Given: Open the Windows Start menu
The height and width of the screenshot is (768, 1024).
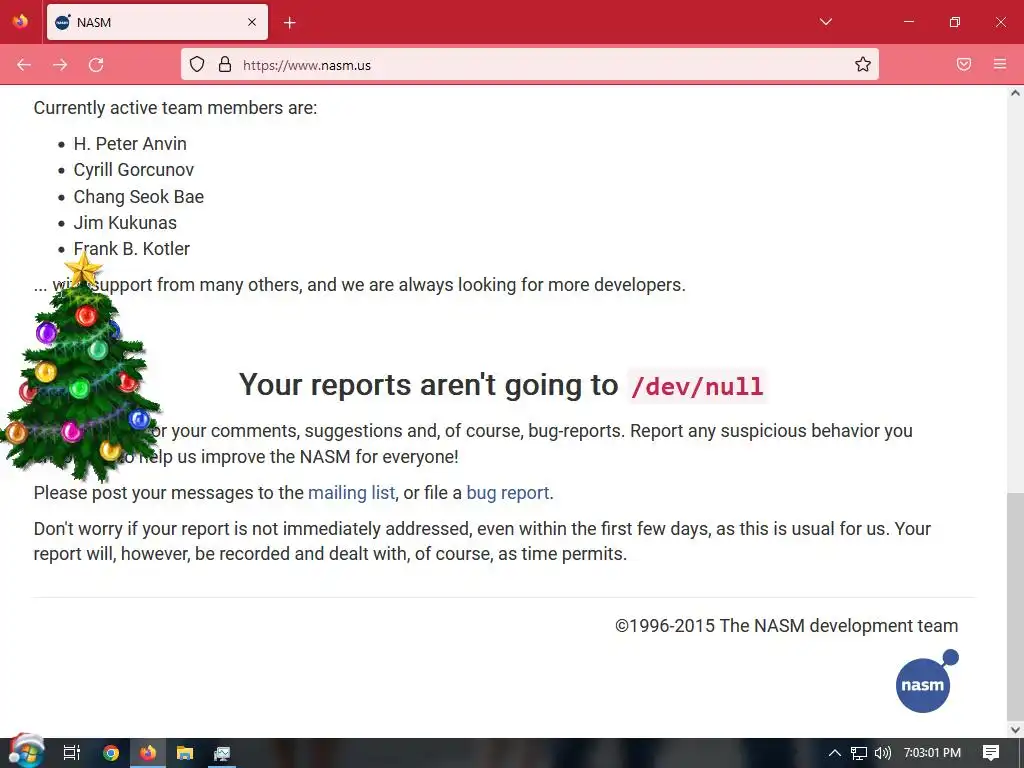Looking at the screenshot, I should (x=26, y=752).
